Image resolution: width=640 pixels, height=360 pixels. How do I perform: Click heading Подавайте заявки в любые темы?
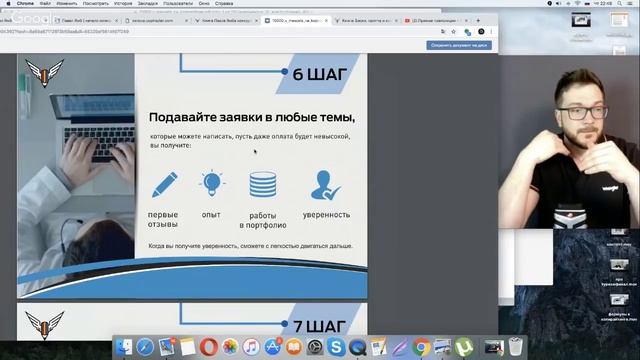252,117
